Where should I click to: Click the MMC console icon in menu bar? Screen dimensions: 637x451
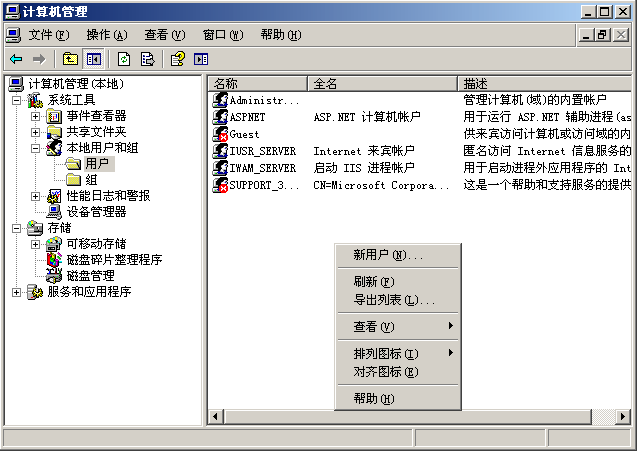click(13, 35)
